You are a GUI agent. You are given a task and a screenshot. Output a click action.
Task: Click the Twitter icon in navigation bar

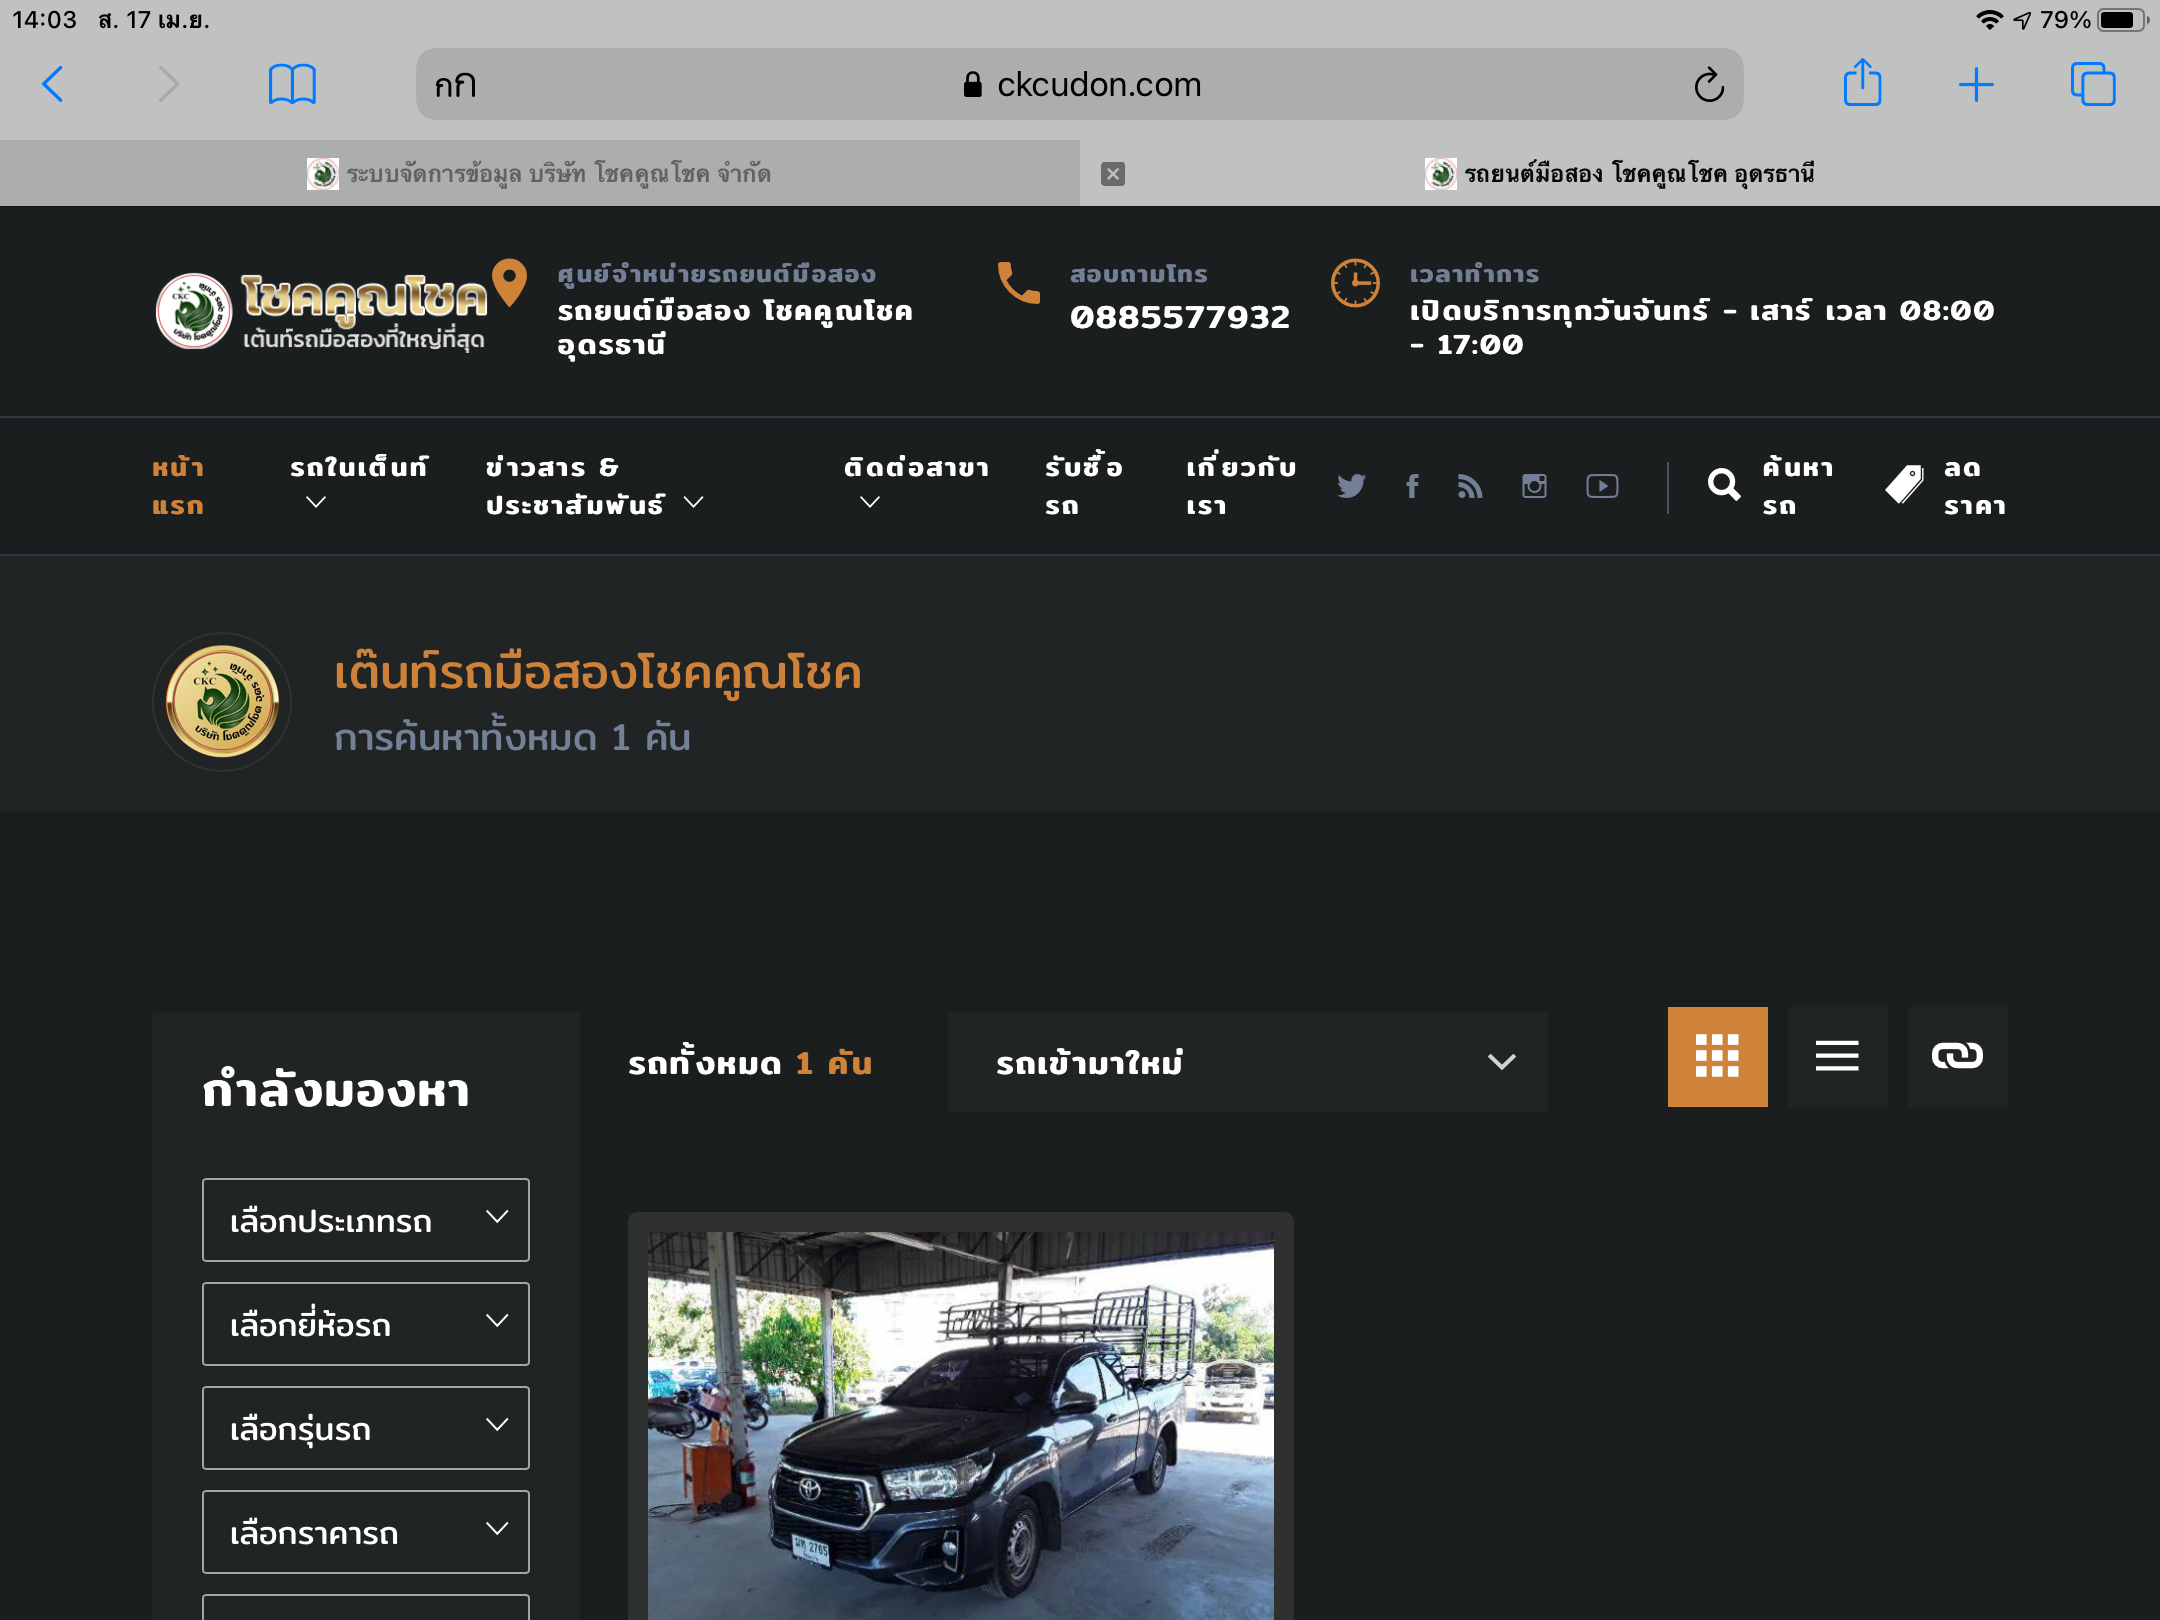tap(1351, 486)
